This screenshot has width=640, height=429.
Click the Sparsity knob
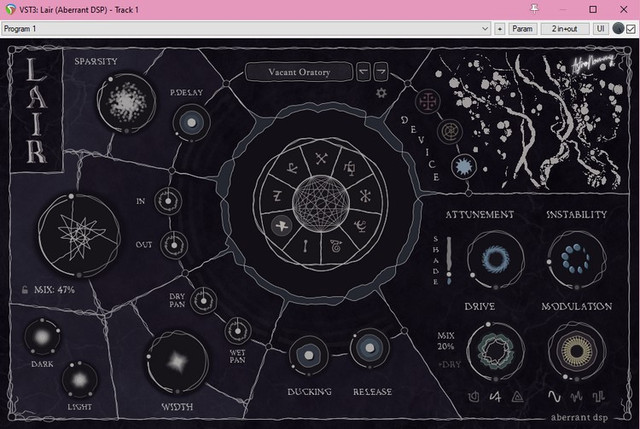coord(126,102)
